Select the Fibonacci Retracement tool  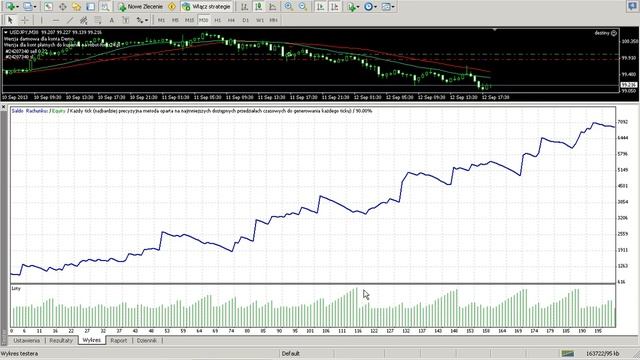[98, 20]
